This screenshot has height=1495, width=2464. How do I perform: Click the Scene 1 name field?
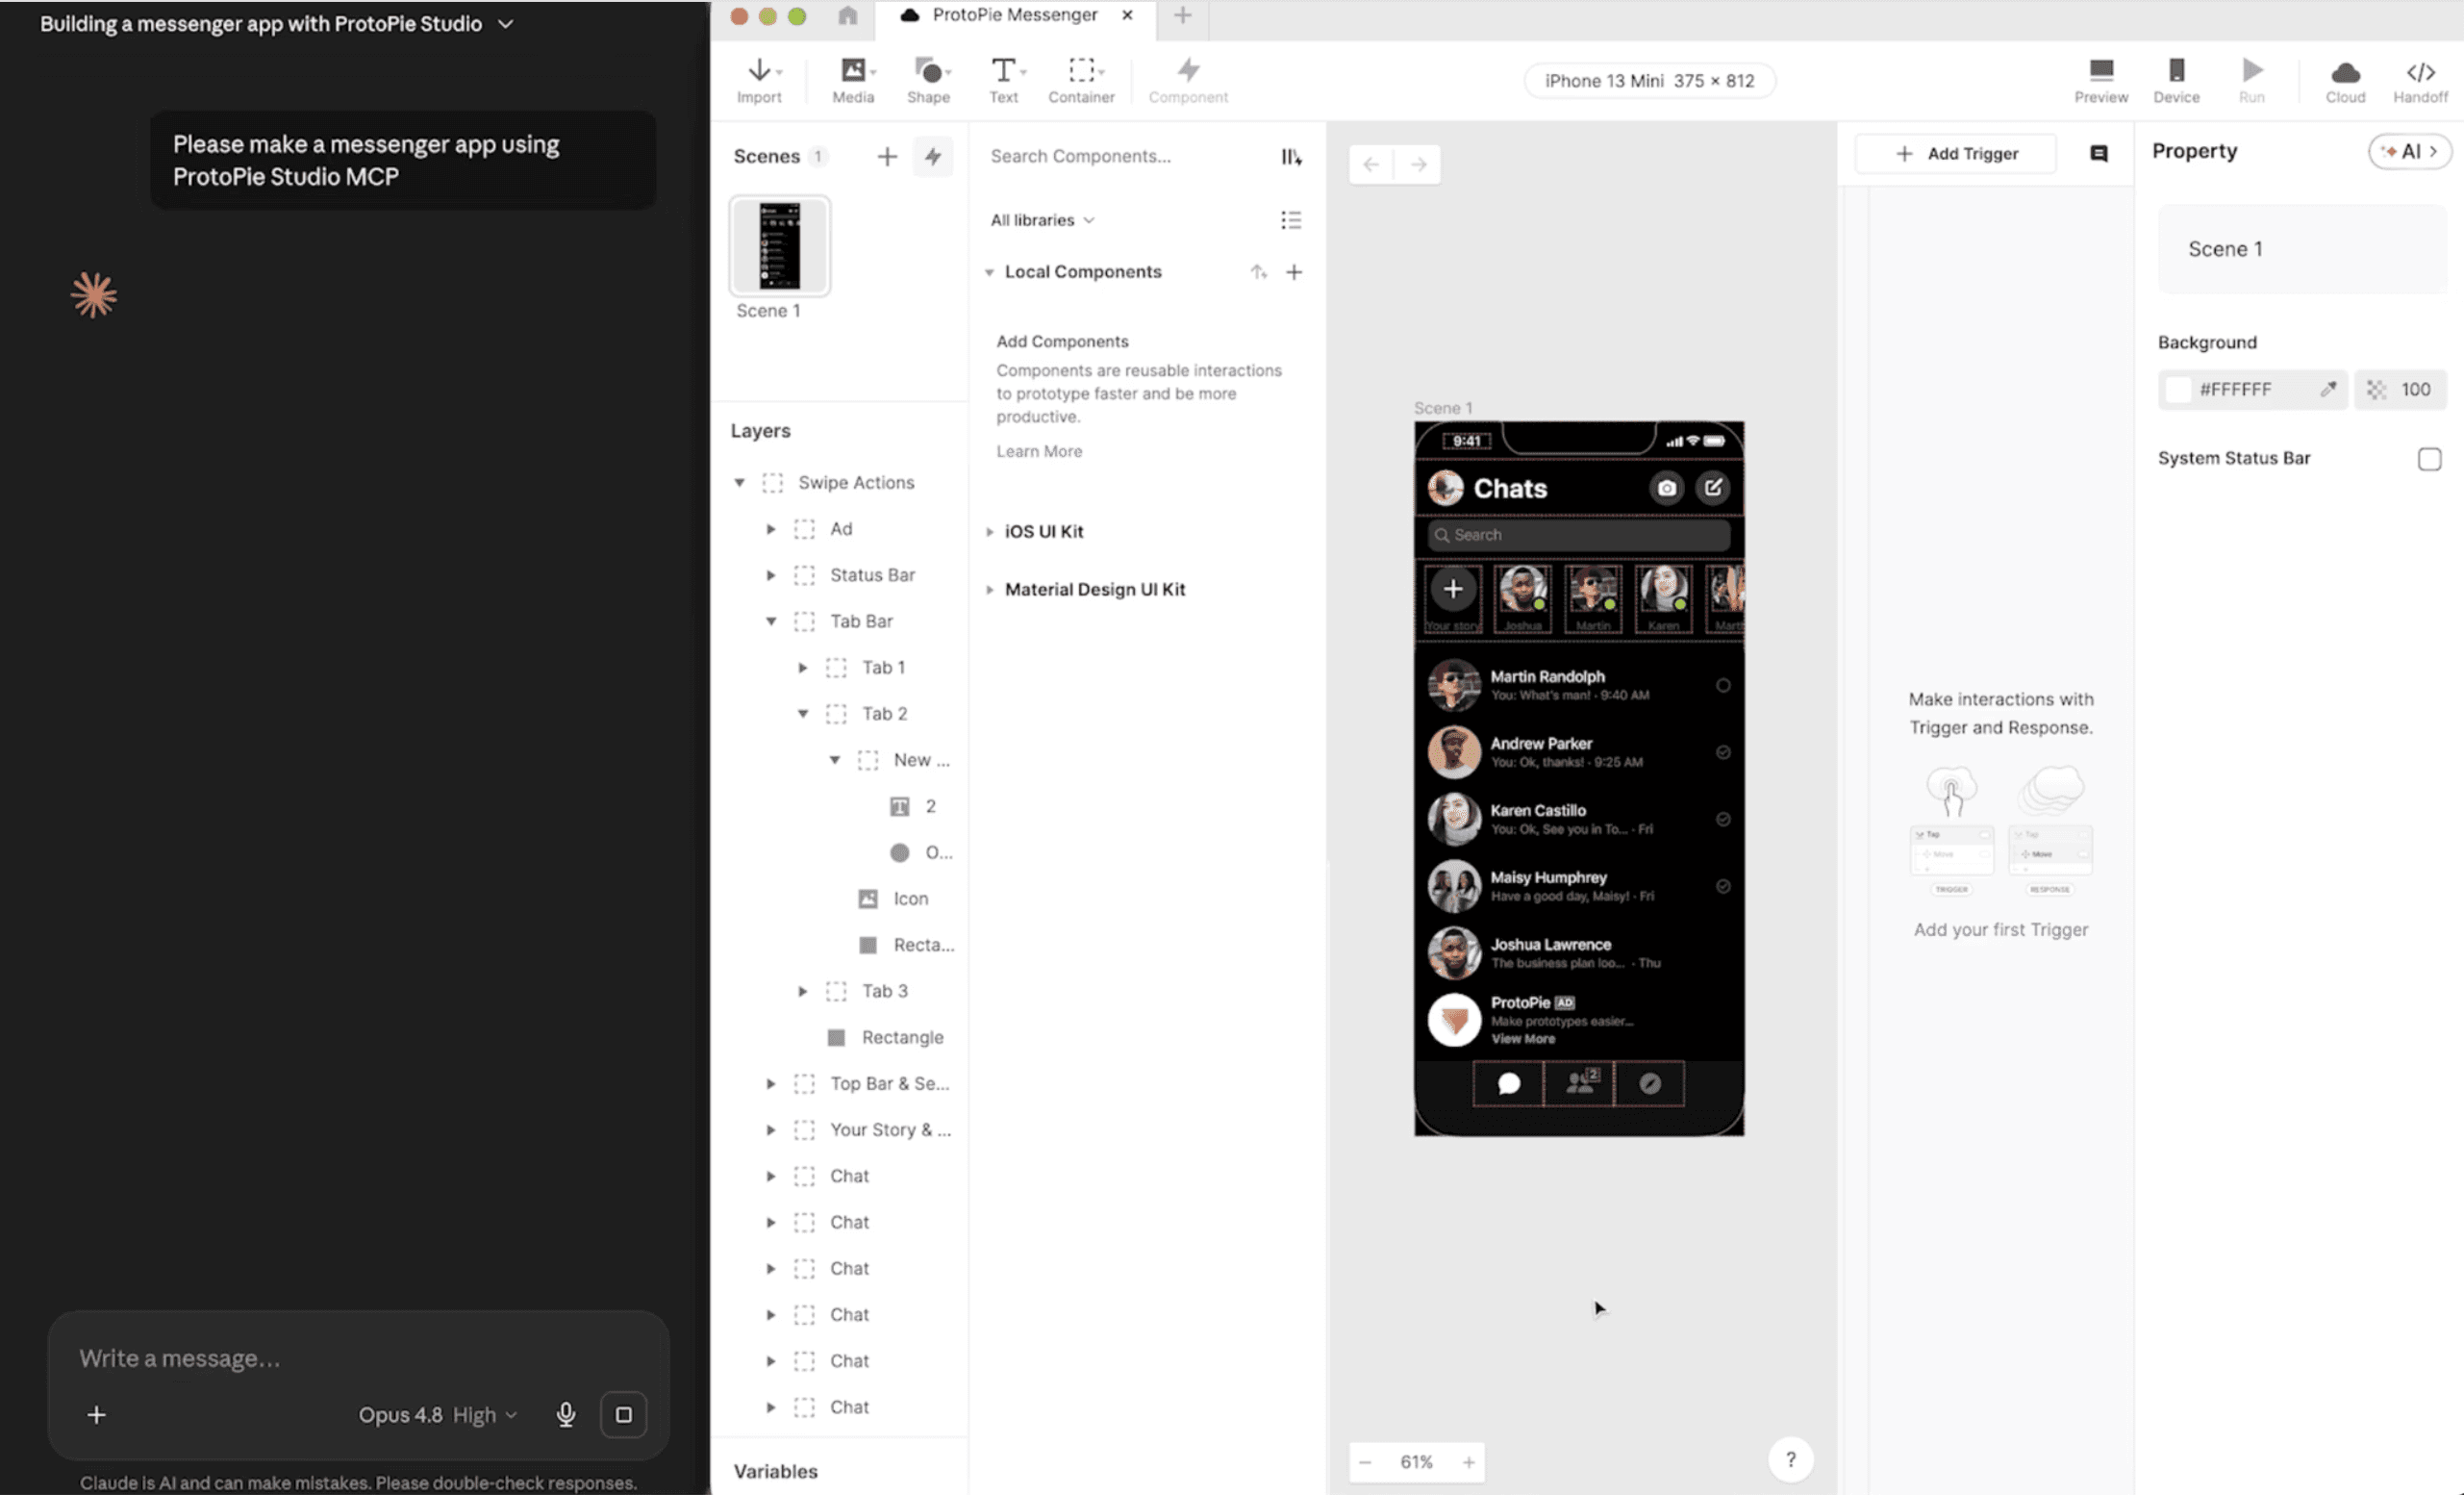pyautogui.click(x=2302, y=249)
